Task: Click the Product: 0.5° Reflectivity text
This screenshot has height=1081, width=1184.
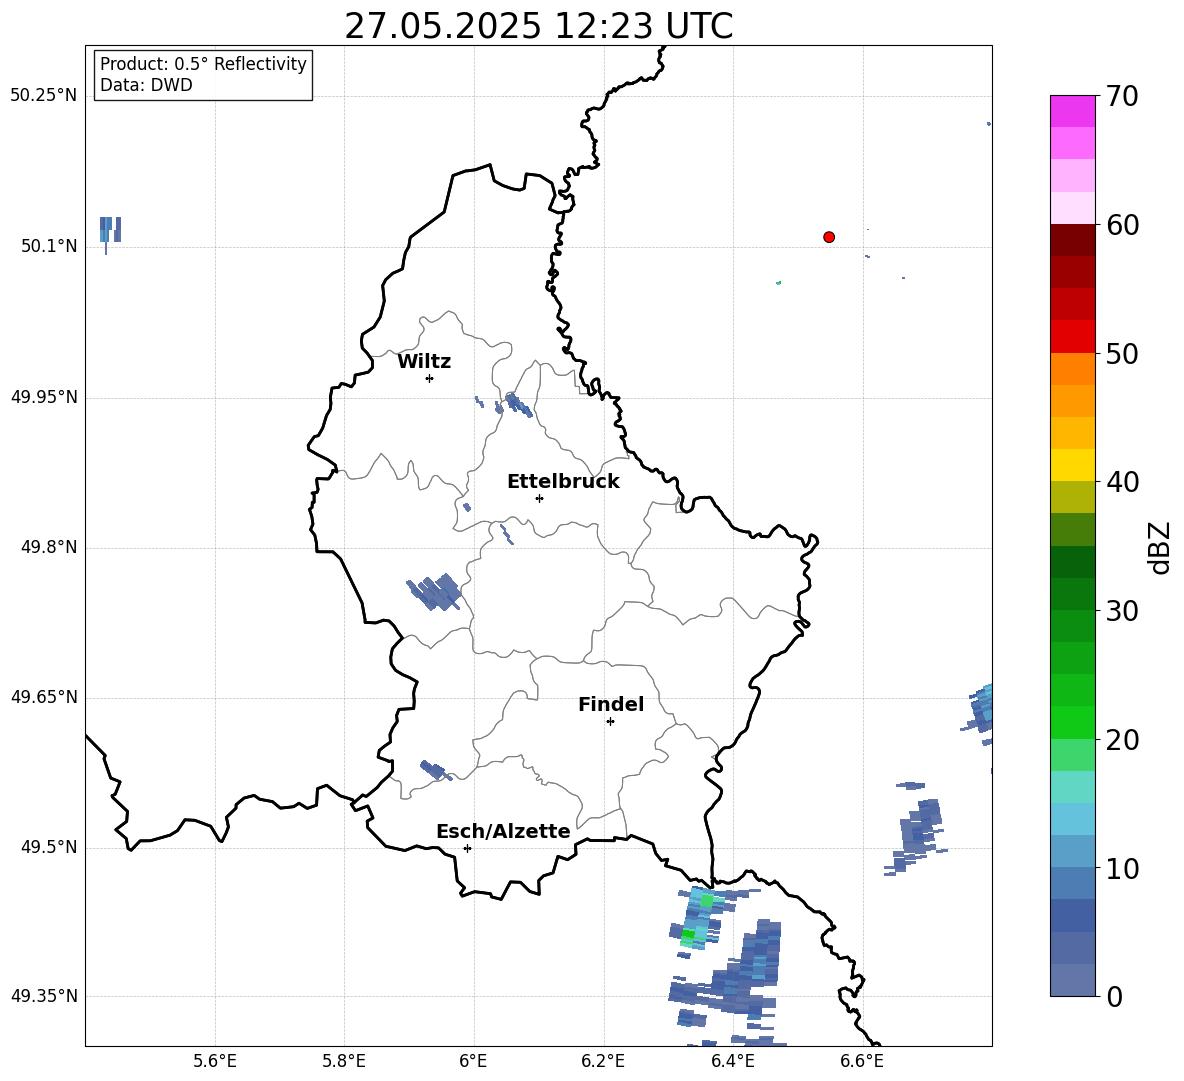Action: tap(203, 63)
